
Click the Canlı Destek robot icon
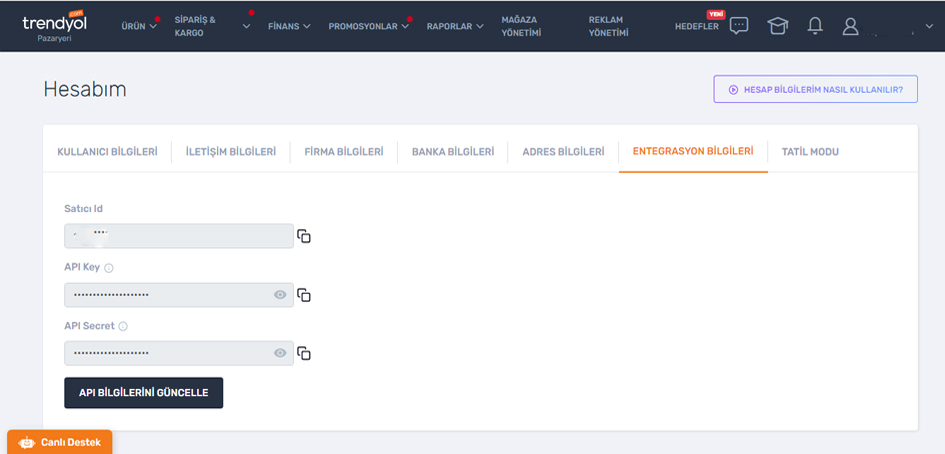27,443
